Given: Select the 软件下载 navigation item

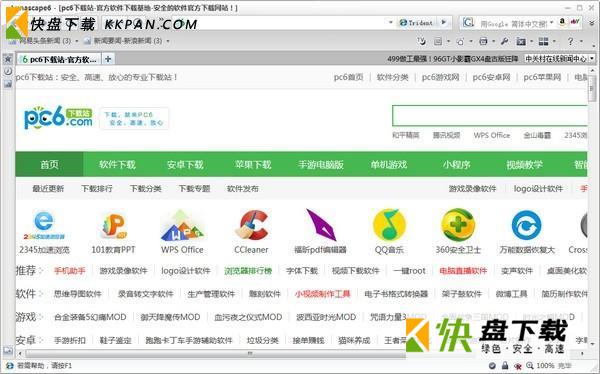Looking at the screenshot, I should click(x=117, y=165).
